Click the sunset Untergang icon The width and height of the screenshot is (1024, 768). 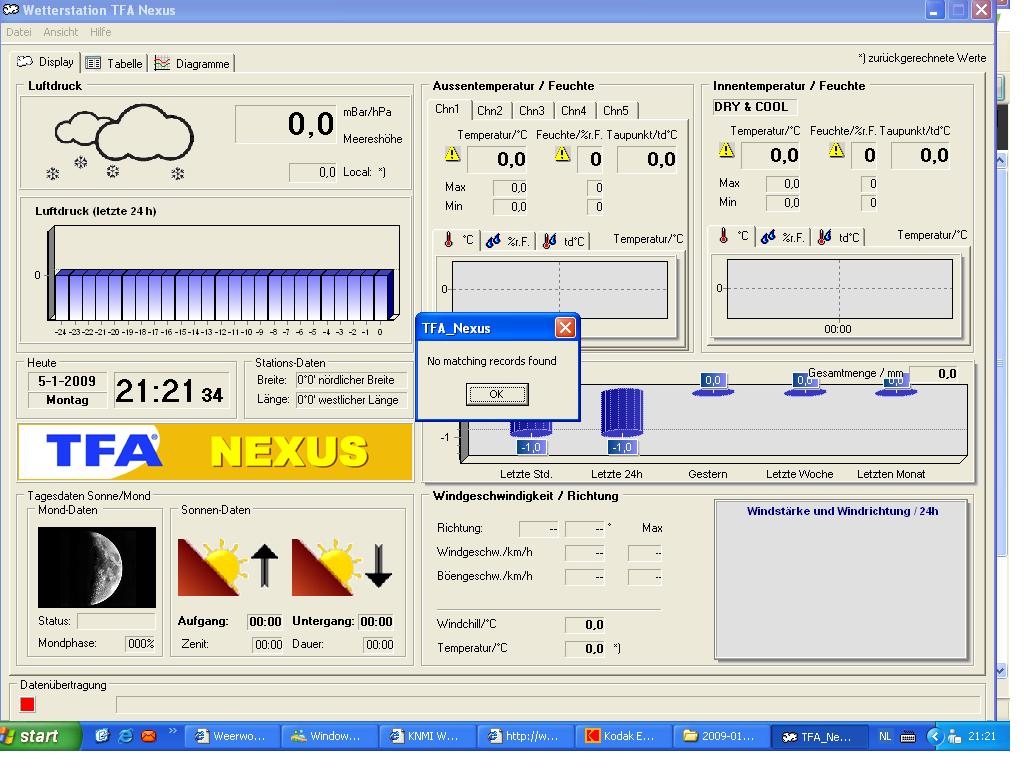[343, 567]
